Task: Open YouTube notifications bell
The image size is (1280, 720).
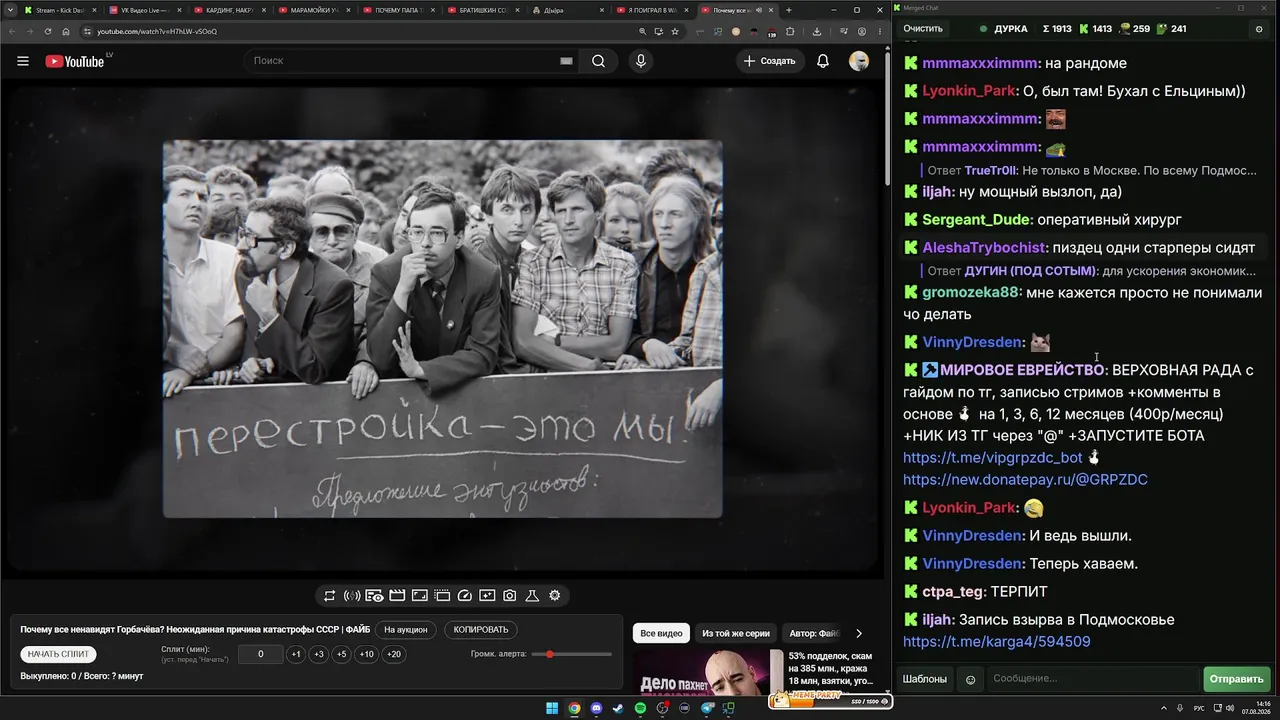Action: point(823,61)
